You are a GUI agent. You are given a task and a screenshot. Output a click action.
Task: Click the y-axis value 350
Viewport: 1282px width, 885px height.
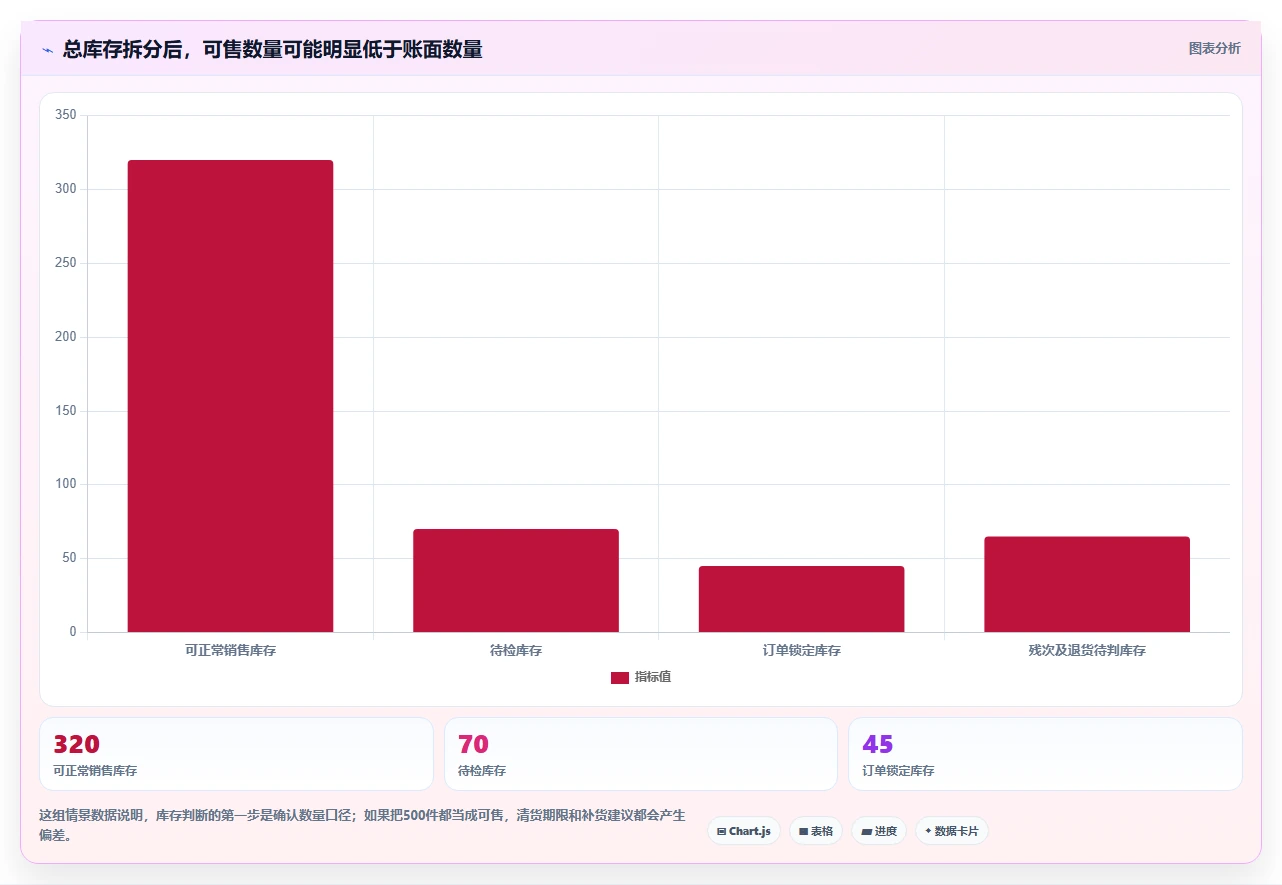point(66,115)
